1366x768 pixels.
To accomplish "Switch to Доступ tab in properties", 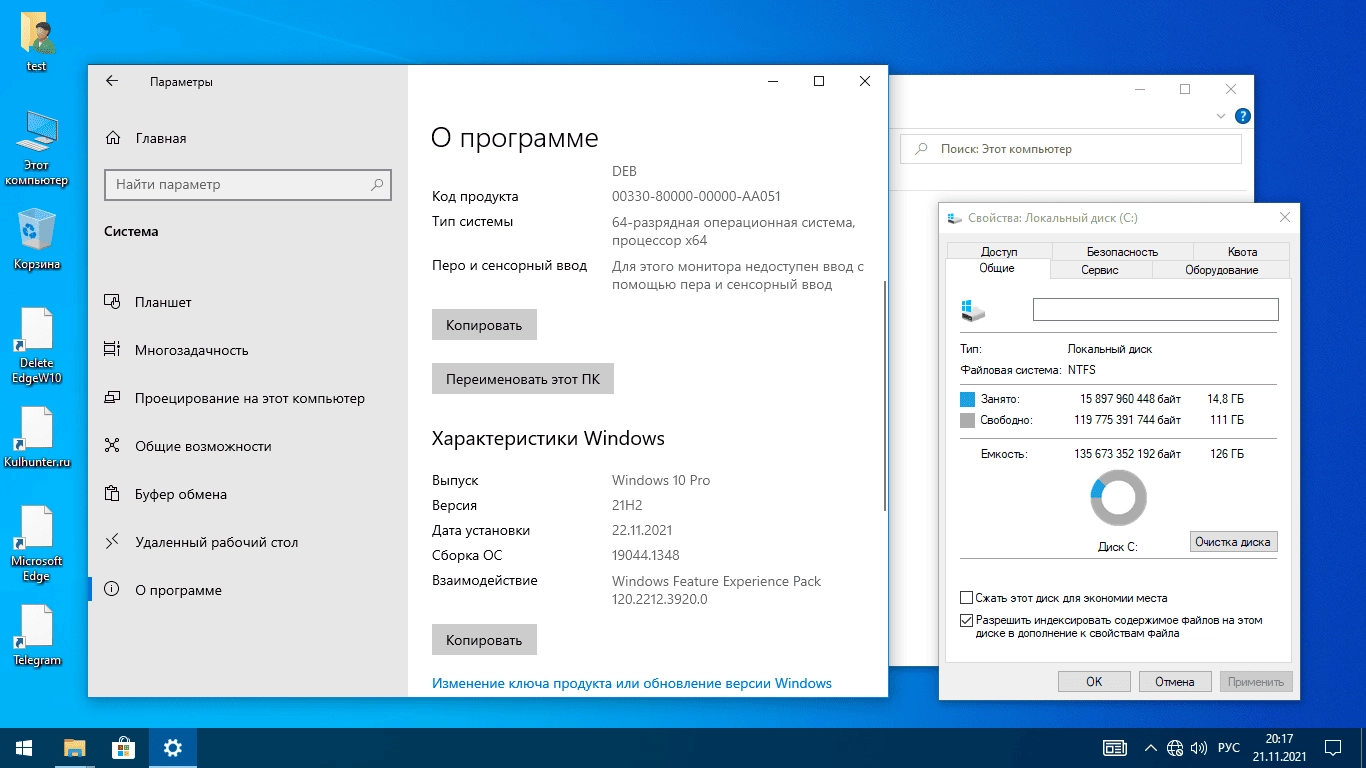I will [x=999, y=252].
